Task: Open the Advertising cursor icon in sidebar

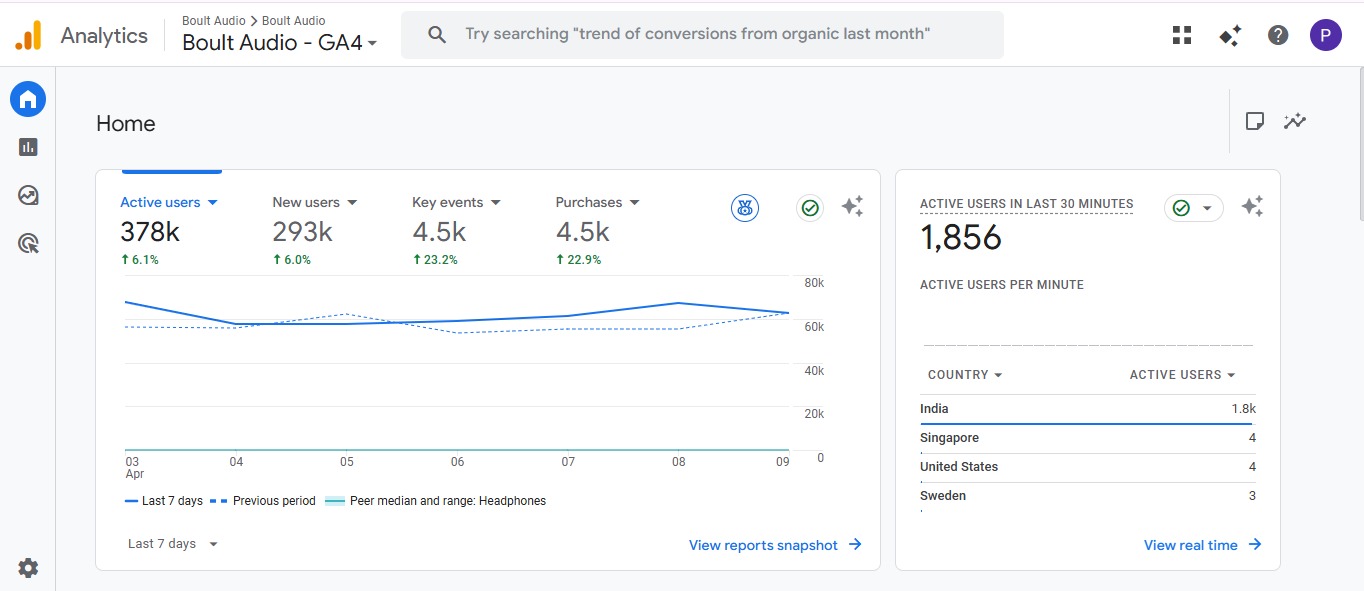Action: [x=28, y=243]
